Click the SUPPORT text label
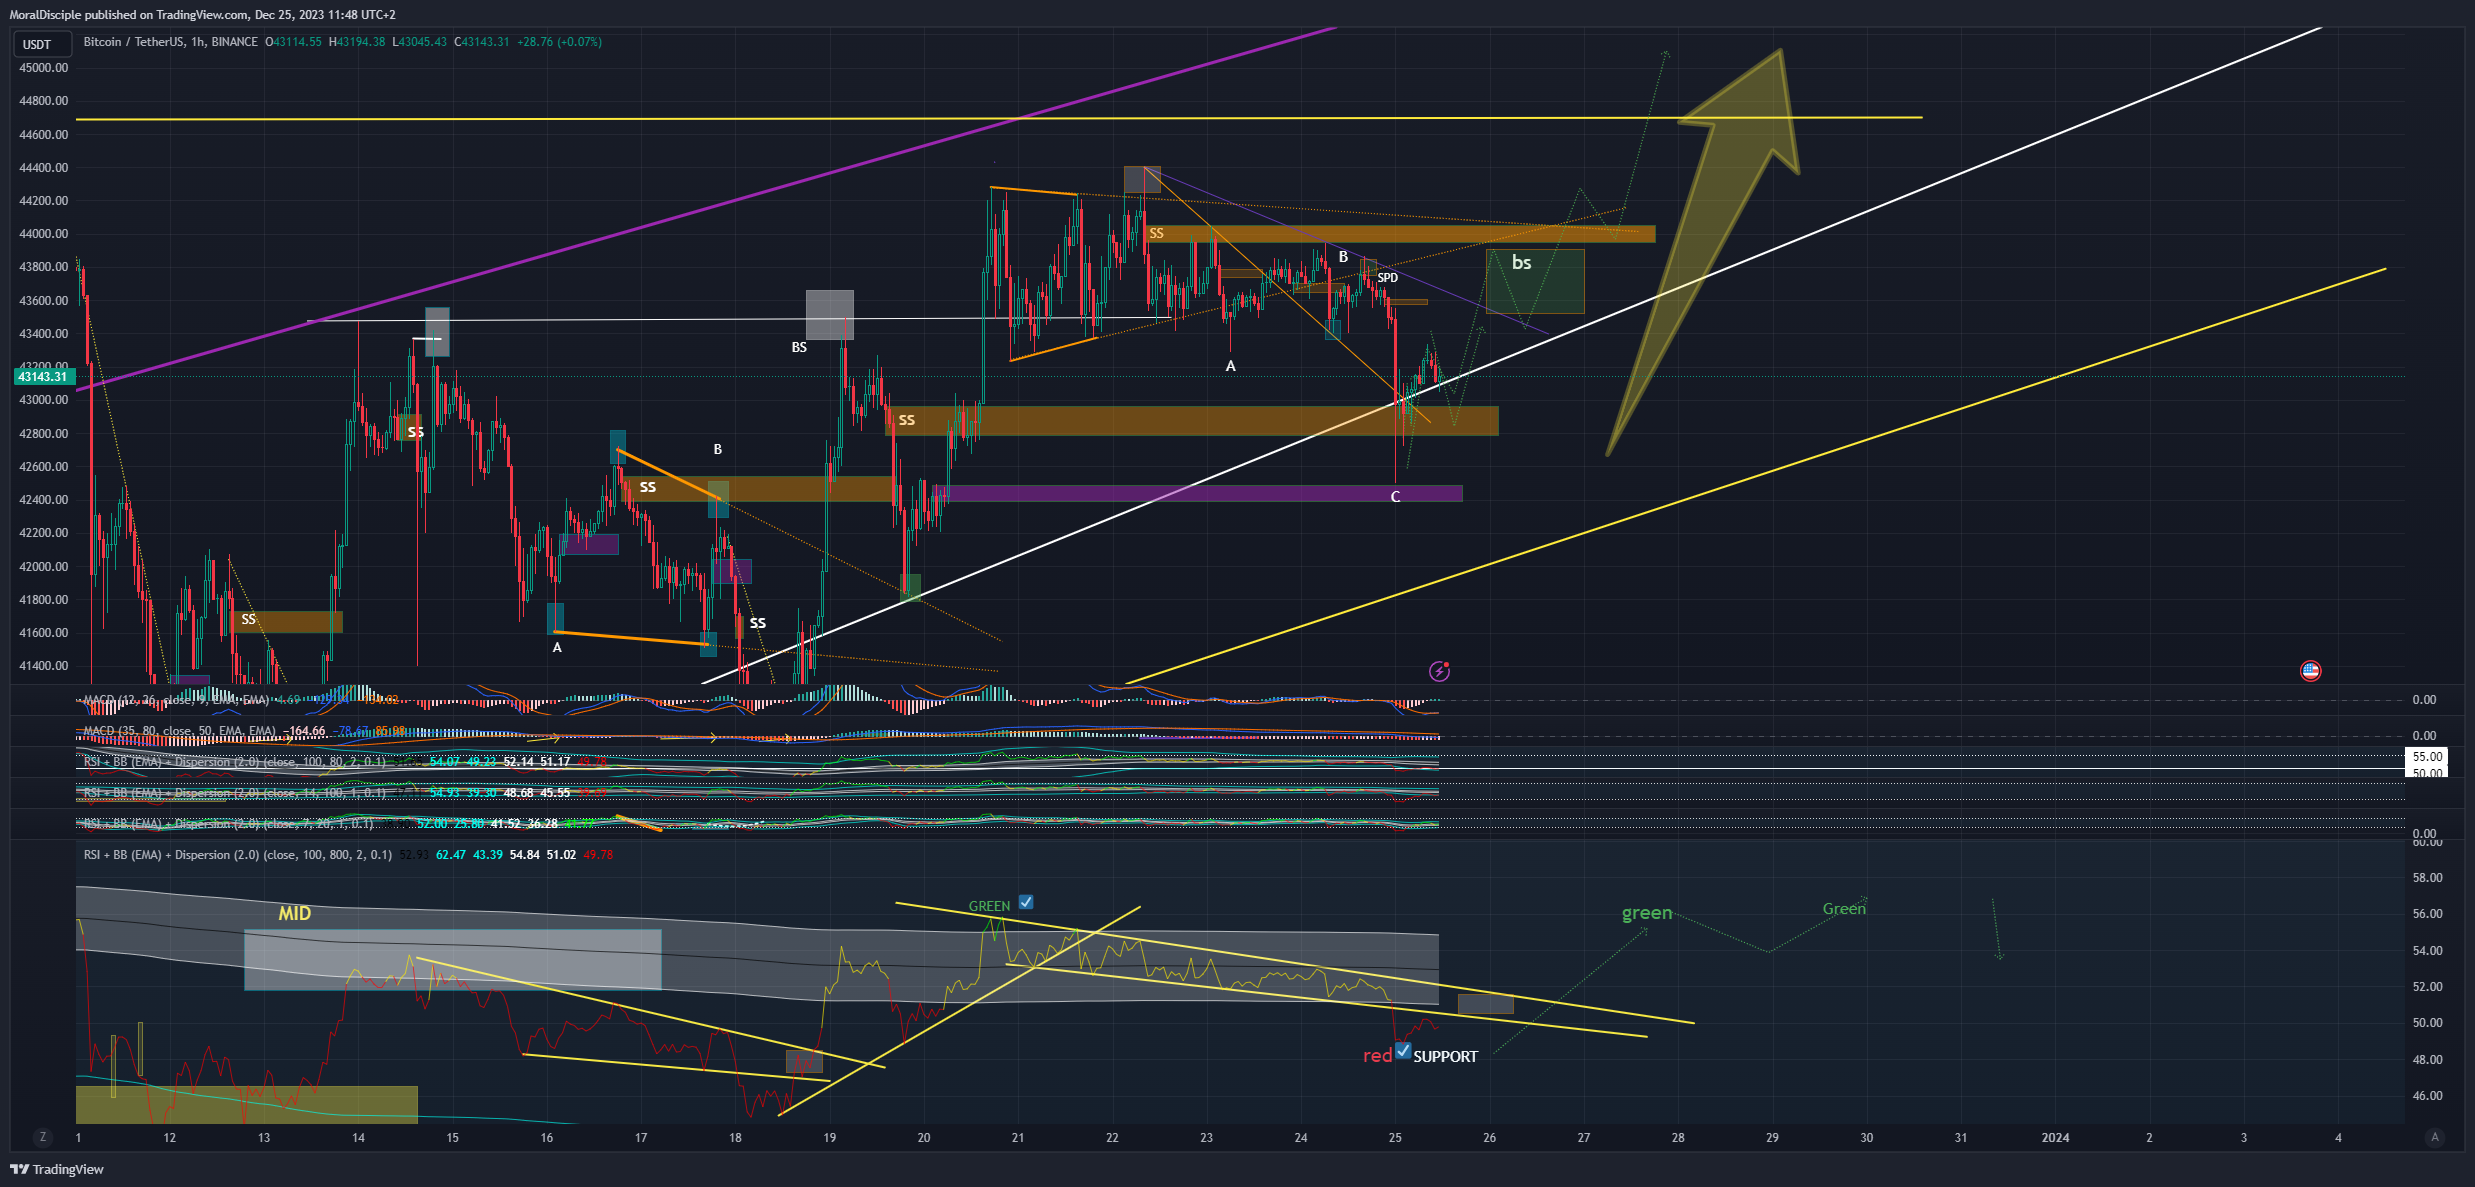 pos(1445,1057)
